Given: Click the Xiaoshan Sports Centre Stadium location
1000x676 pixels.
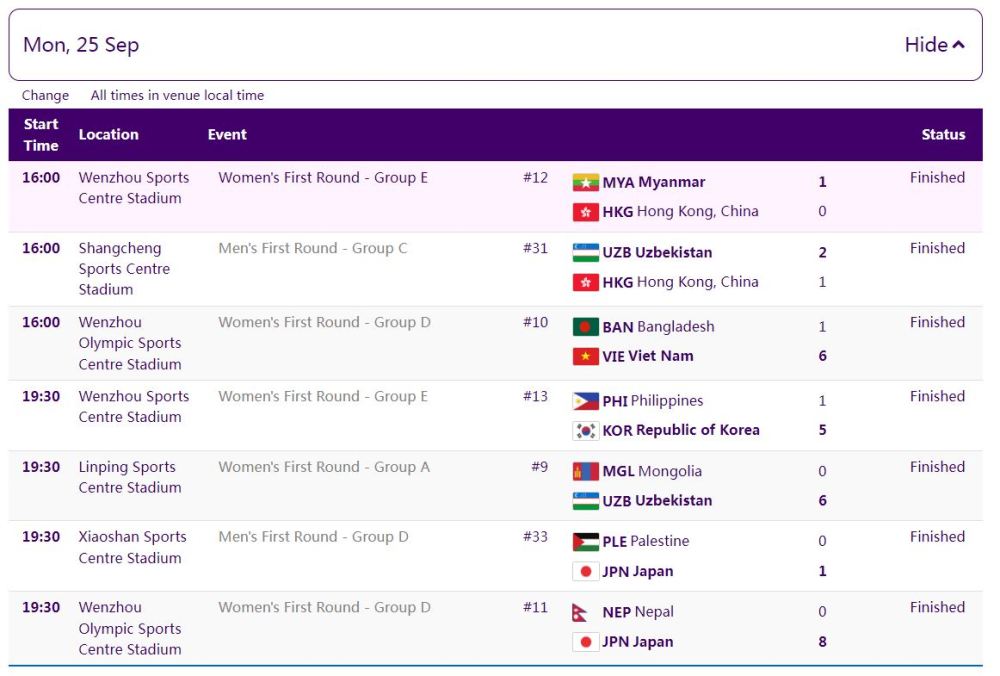Looking at the screenshot, I should (133, 547).
